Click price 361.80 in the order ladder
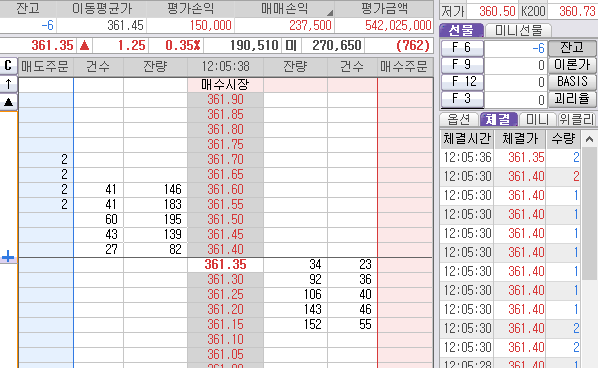 point(225,130)
